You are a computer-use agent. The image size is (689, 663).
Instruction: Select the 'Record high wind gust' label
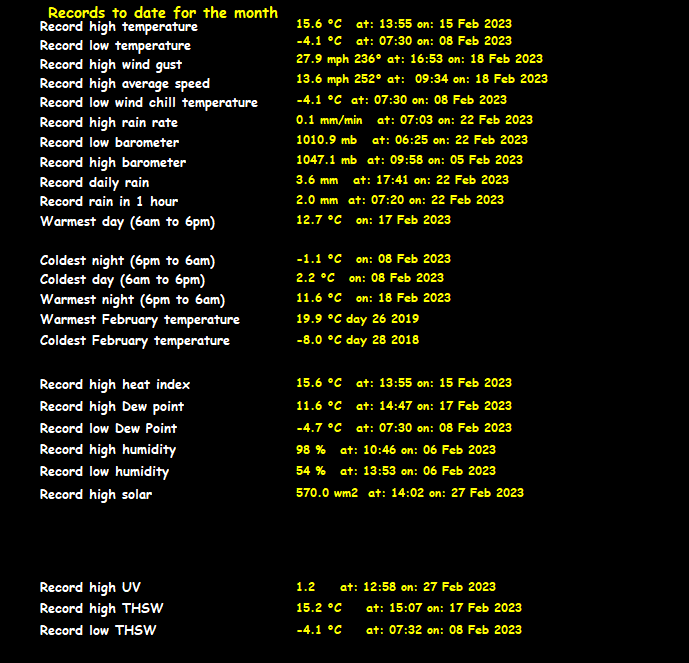(x=111, y=65)
